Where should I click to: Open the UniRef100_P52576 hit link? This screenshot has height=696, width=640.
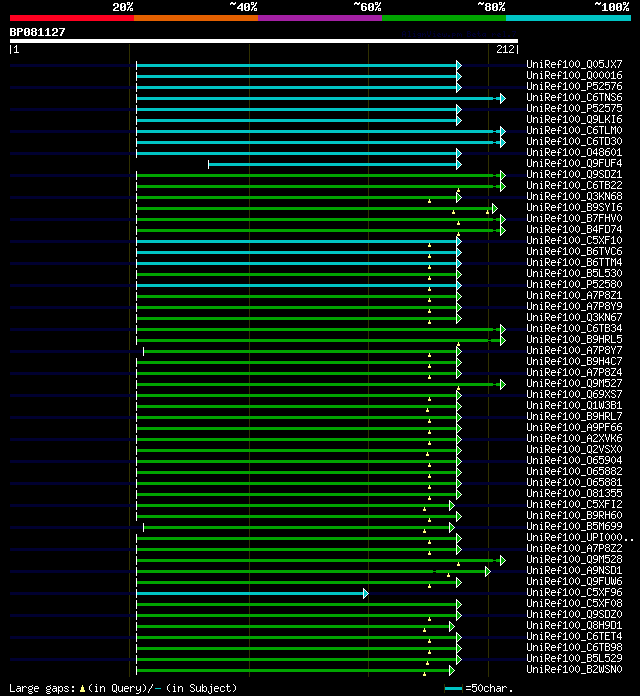[574, 87]
